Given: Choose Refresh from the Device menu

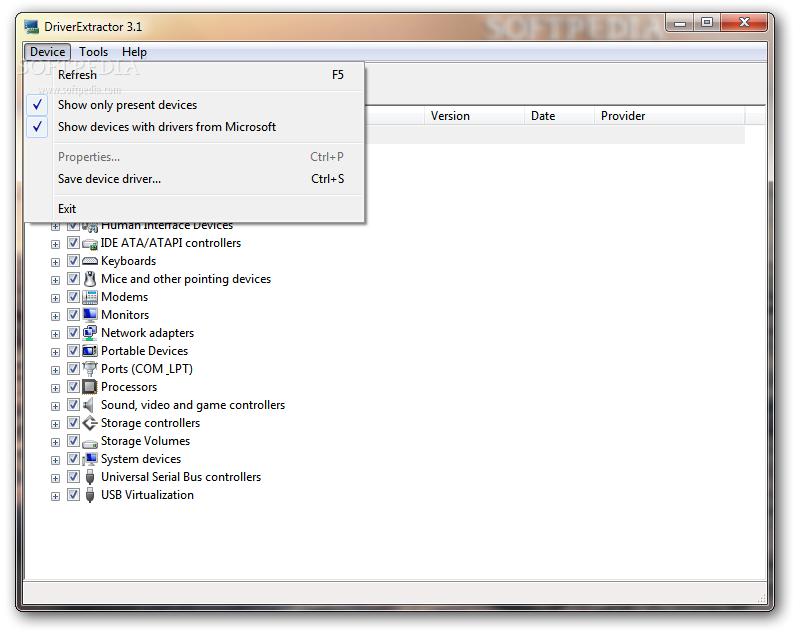Looking at the screenshot, I should (194, 75).
